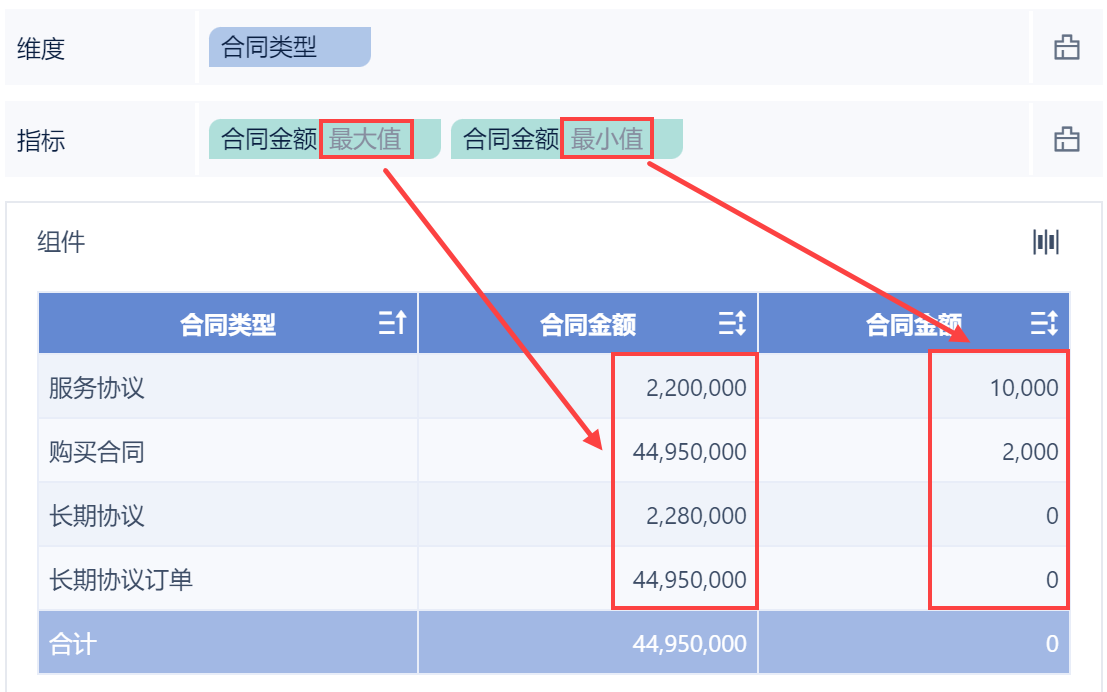Click the 合计 total row label
Screen dimensions: 1107x692
[73, 644]
